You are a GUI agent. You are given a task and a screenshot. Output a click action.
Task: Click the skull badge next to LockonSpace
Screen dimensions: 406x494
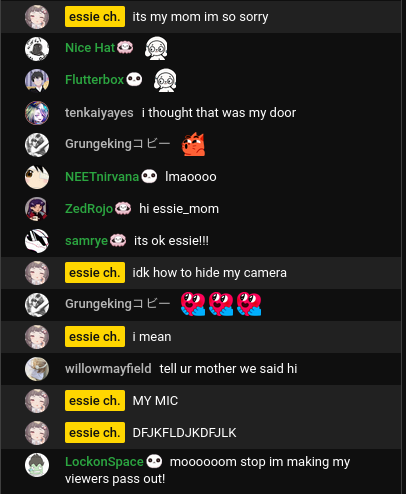[x=154, y=462]
